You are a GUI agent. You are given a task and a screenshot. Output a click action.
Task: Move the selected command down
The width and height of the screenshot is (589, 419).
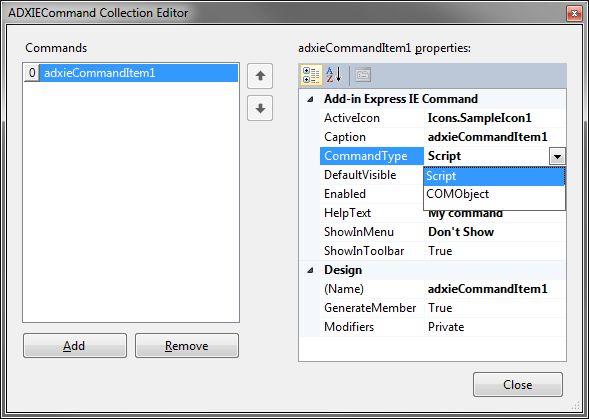click(x=260, y=108)
